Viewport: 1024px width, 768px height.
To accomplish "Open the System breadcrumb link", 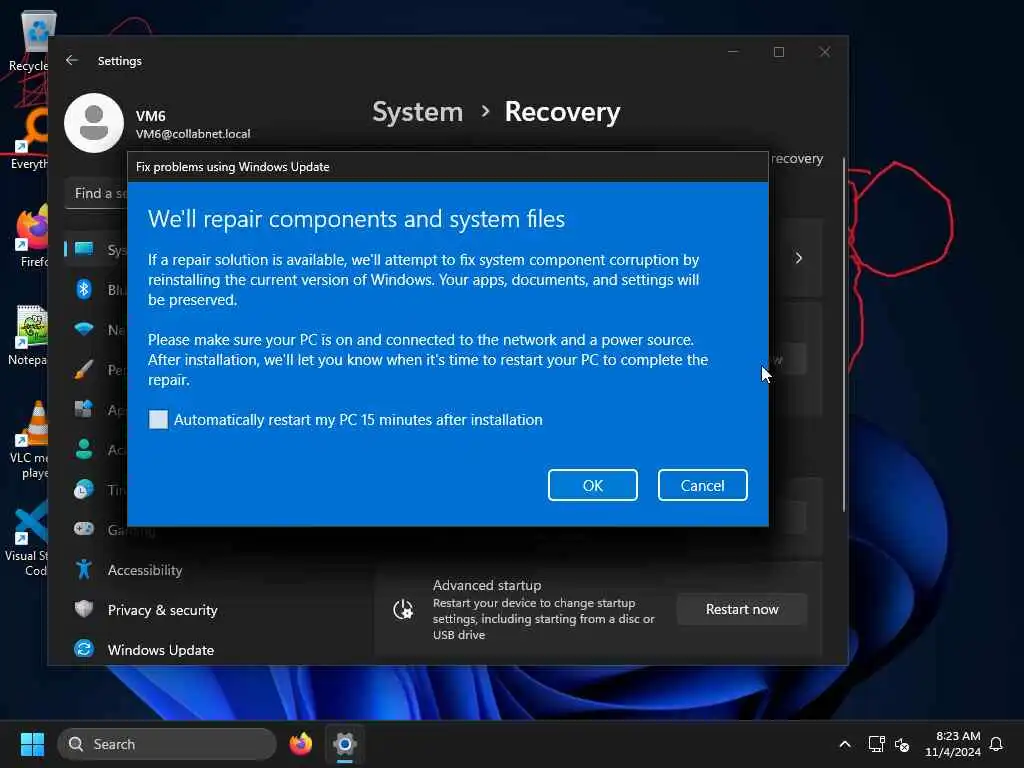I will 417,112.
